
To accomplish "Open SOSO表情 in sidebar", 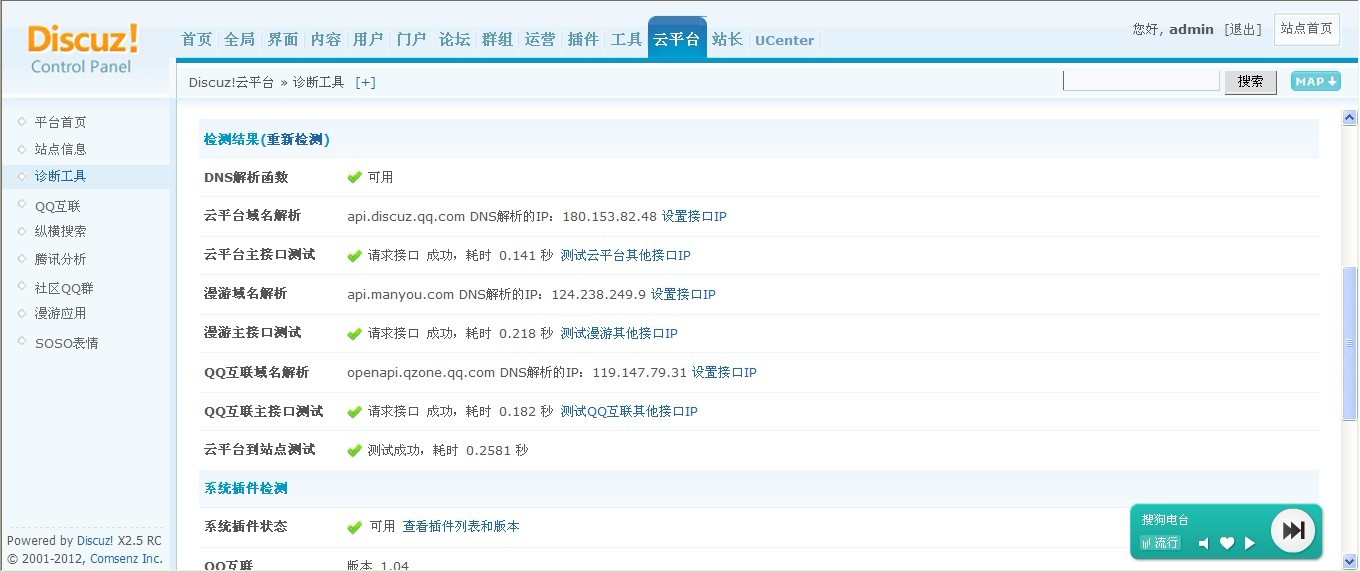I will [x=66, y=343].
